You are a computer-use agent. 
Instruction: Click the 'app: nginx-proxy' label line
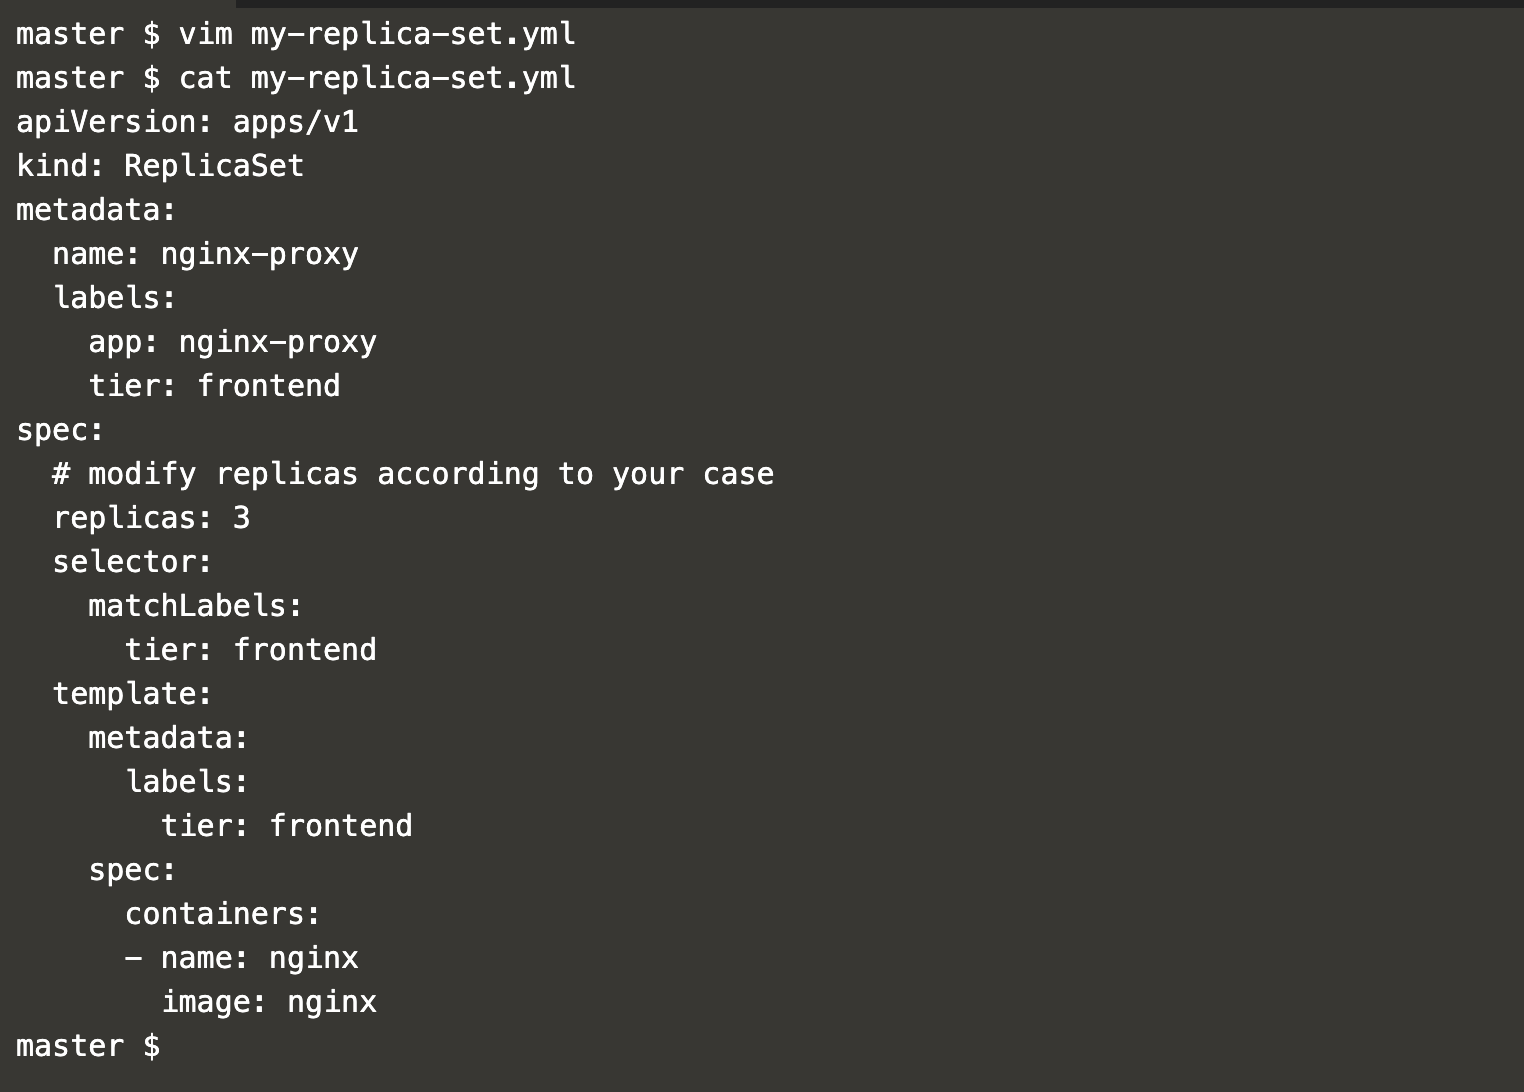point(232,343)
